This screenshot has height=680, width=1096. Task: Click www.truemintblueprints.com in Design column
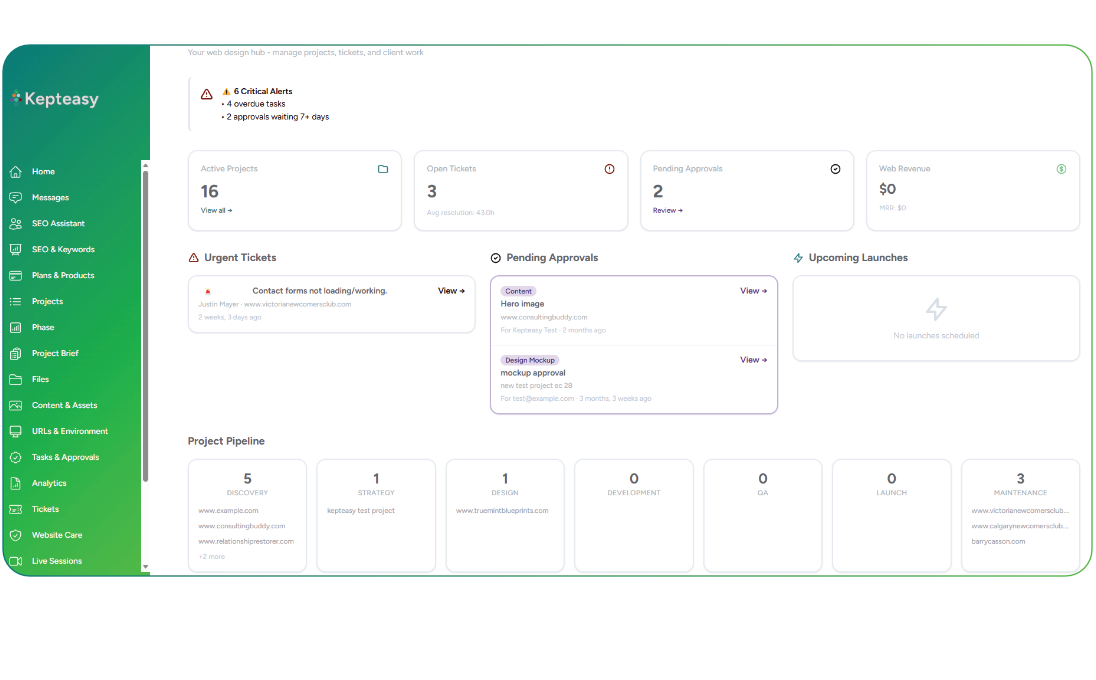502,511
